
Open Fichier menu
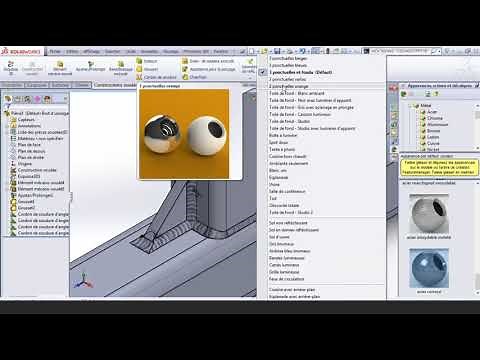[55, 51]
